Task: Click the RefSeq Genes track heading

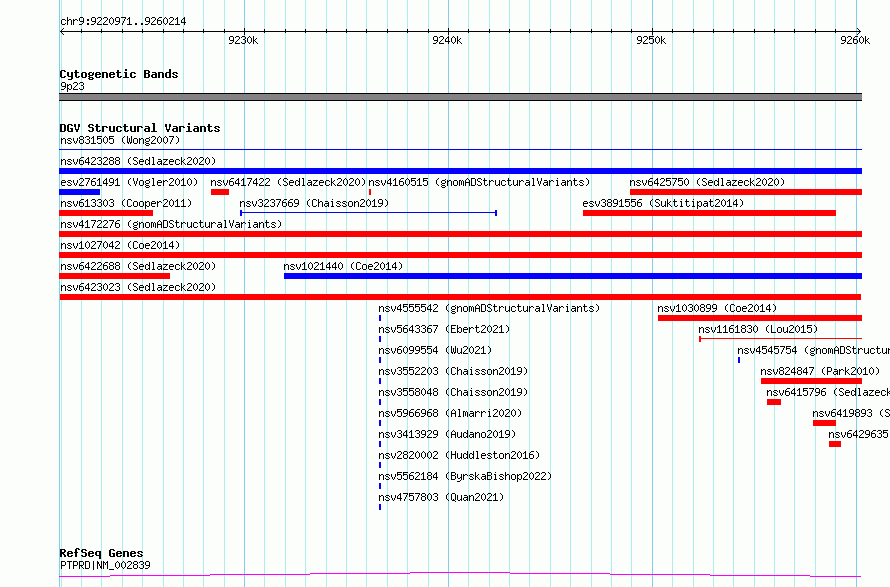Action: coord(101,553)
